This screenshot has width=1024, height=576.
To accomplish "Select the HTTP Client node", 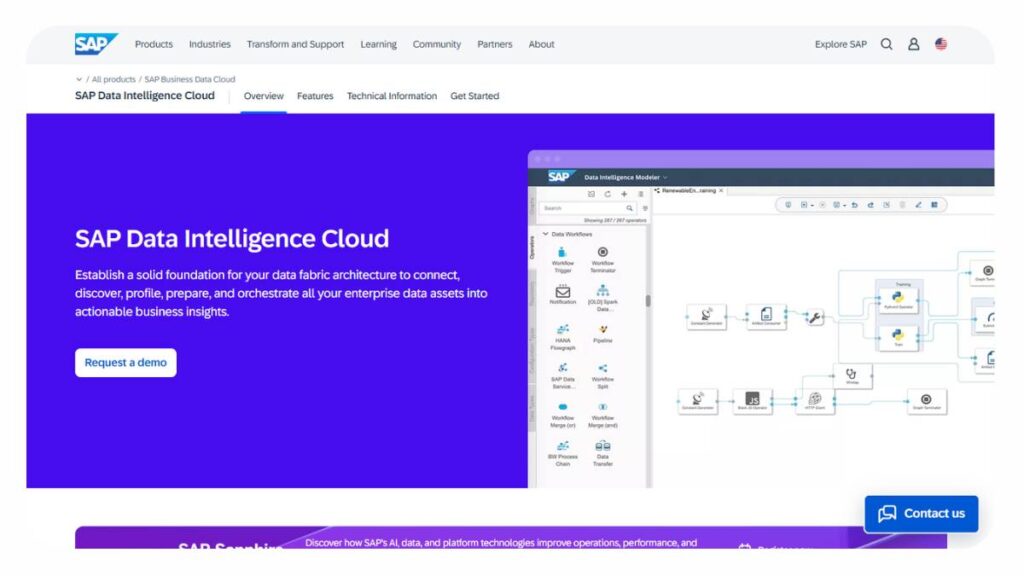I will pyautogui.click(x=814, y=400).
